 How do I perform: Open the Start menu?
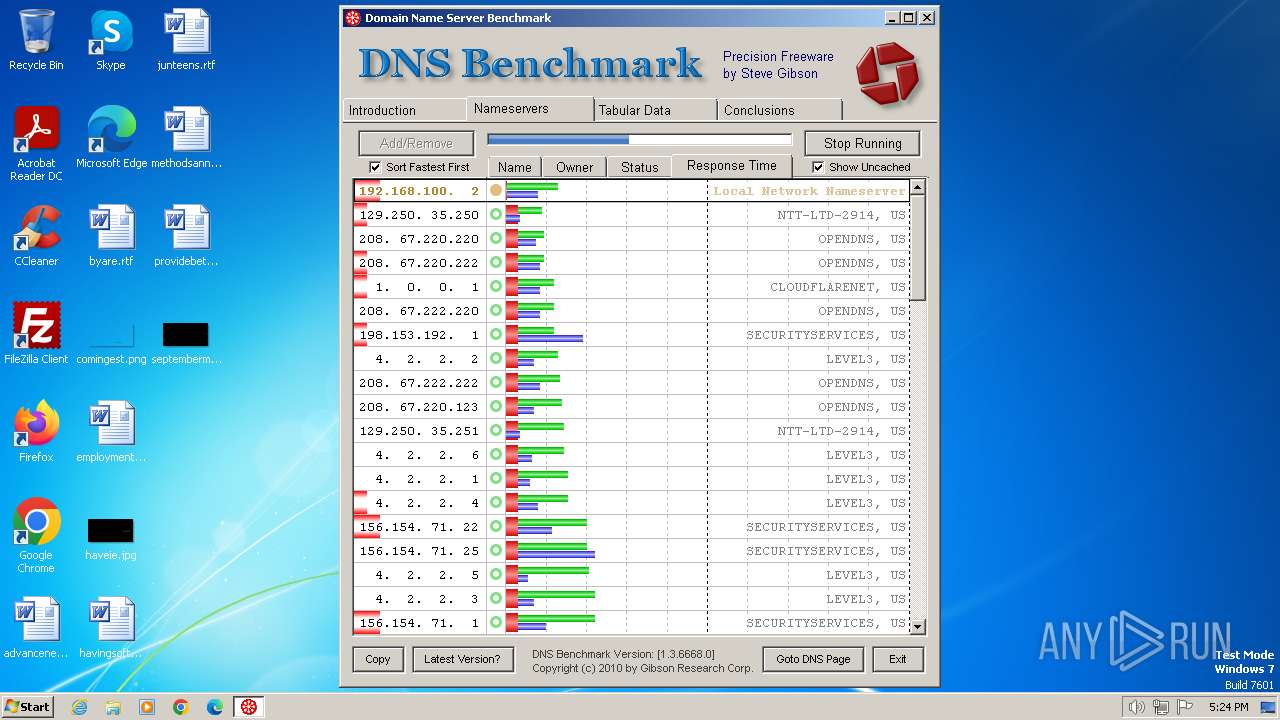point(27,707)
